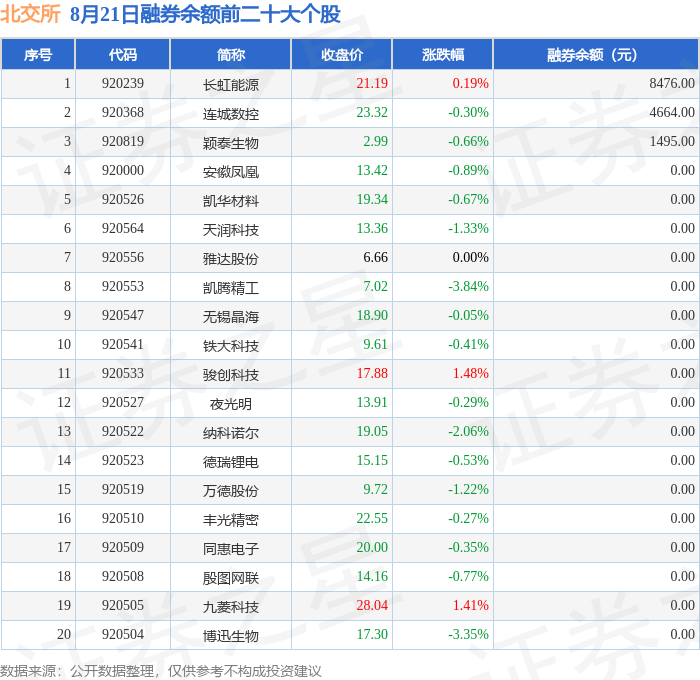Screen dimensions: 700x680
Task: Click the 融券余额(元) column header
Action: [x=596, y=54]
